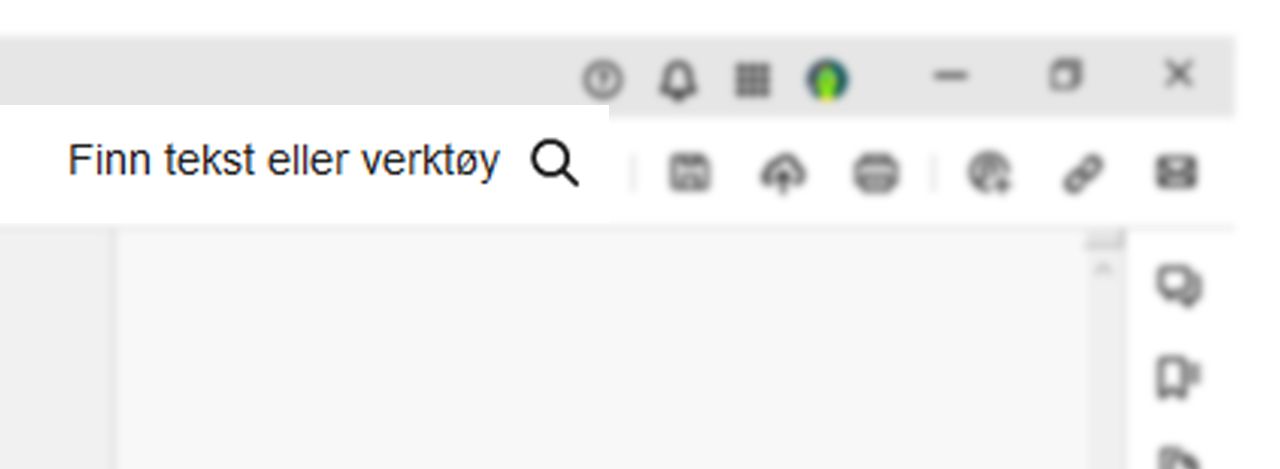Restore down the application window
Viewport: 1280px width, 469px height.
pos(1066,75)
